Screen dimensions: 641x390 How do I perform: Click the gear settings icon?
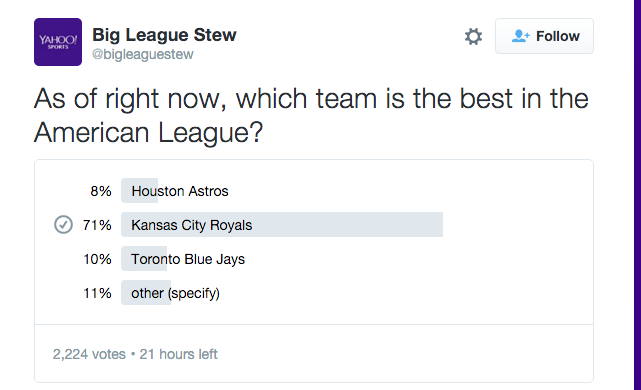pyautogui.click(x=473, y=36)
